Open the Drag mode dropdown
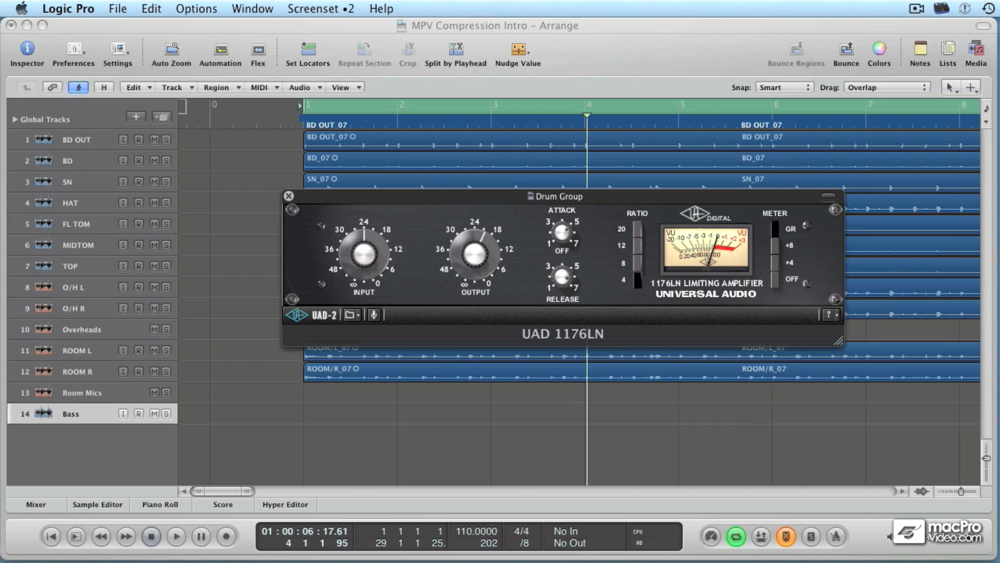 [x=886, y=87]
